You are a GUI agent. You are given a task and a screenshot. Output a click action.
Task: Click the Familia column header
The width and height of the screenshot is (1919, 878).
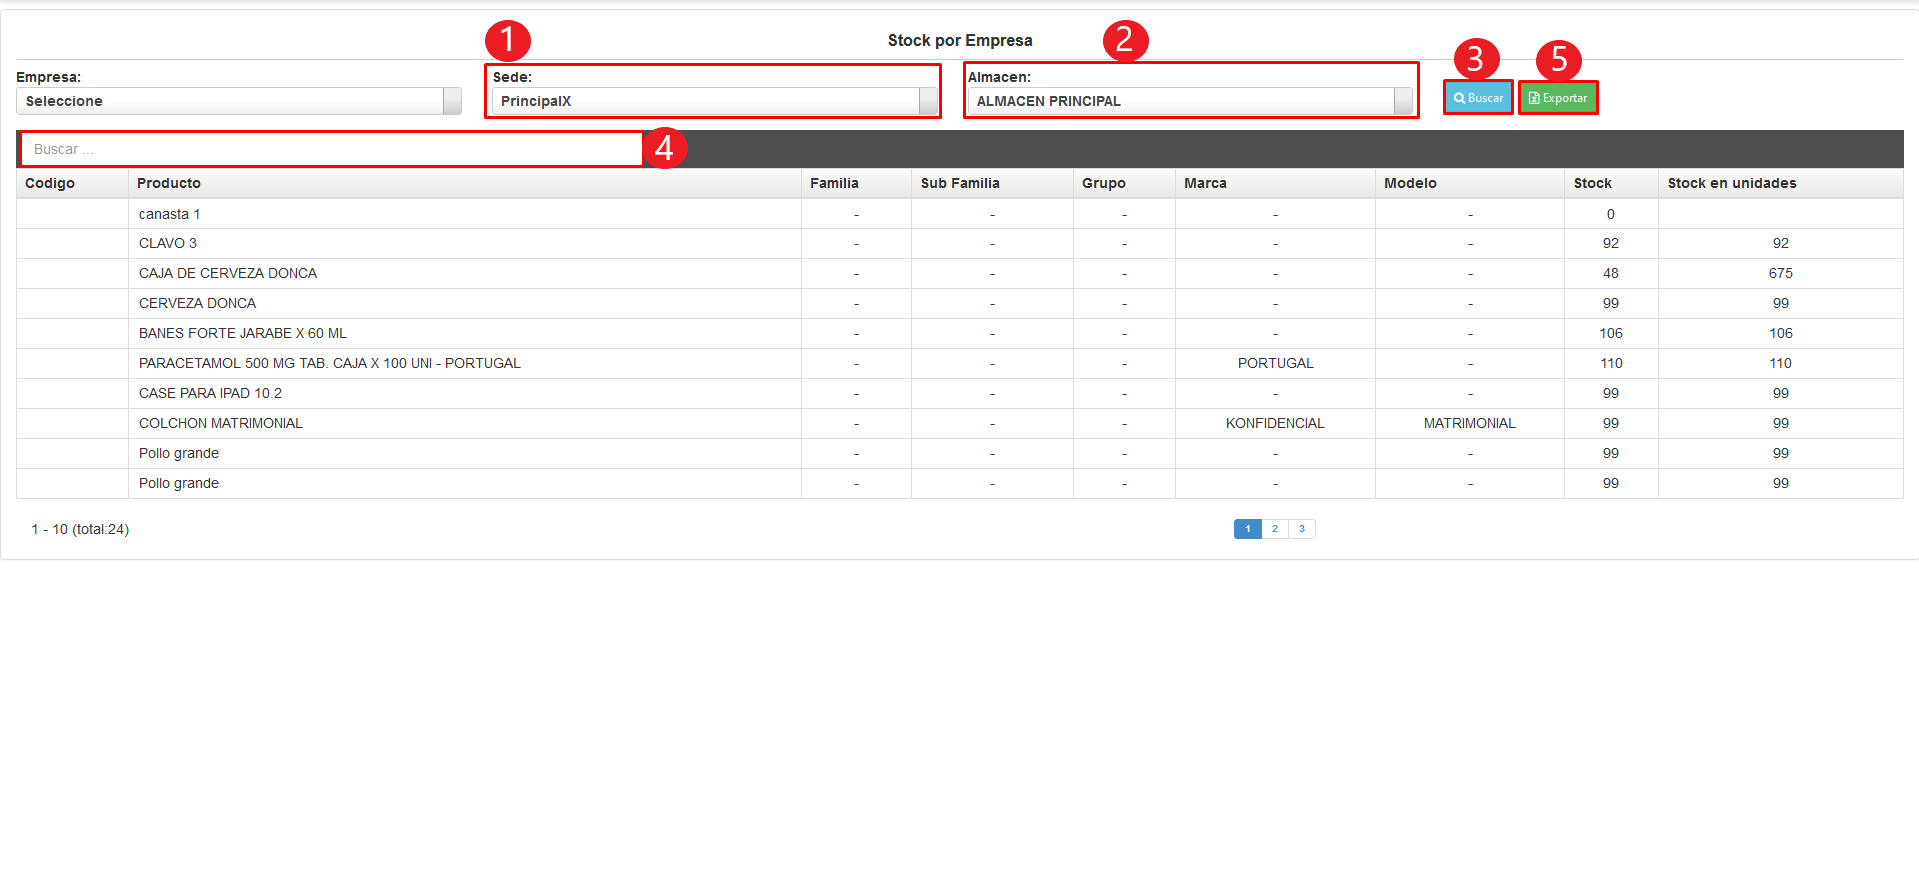click(856, 183)
